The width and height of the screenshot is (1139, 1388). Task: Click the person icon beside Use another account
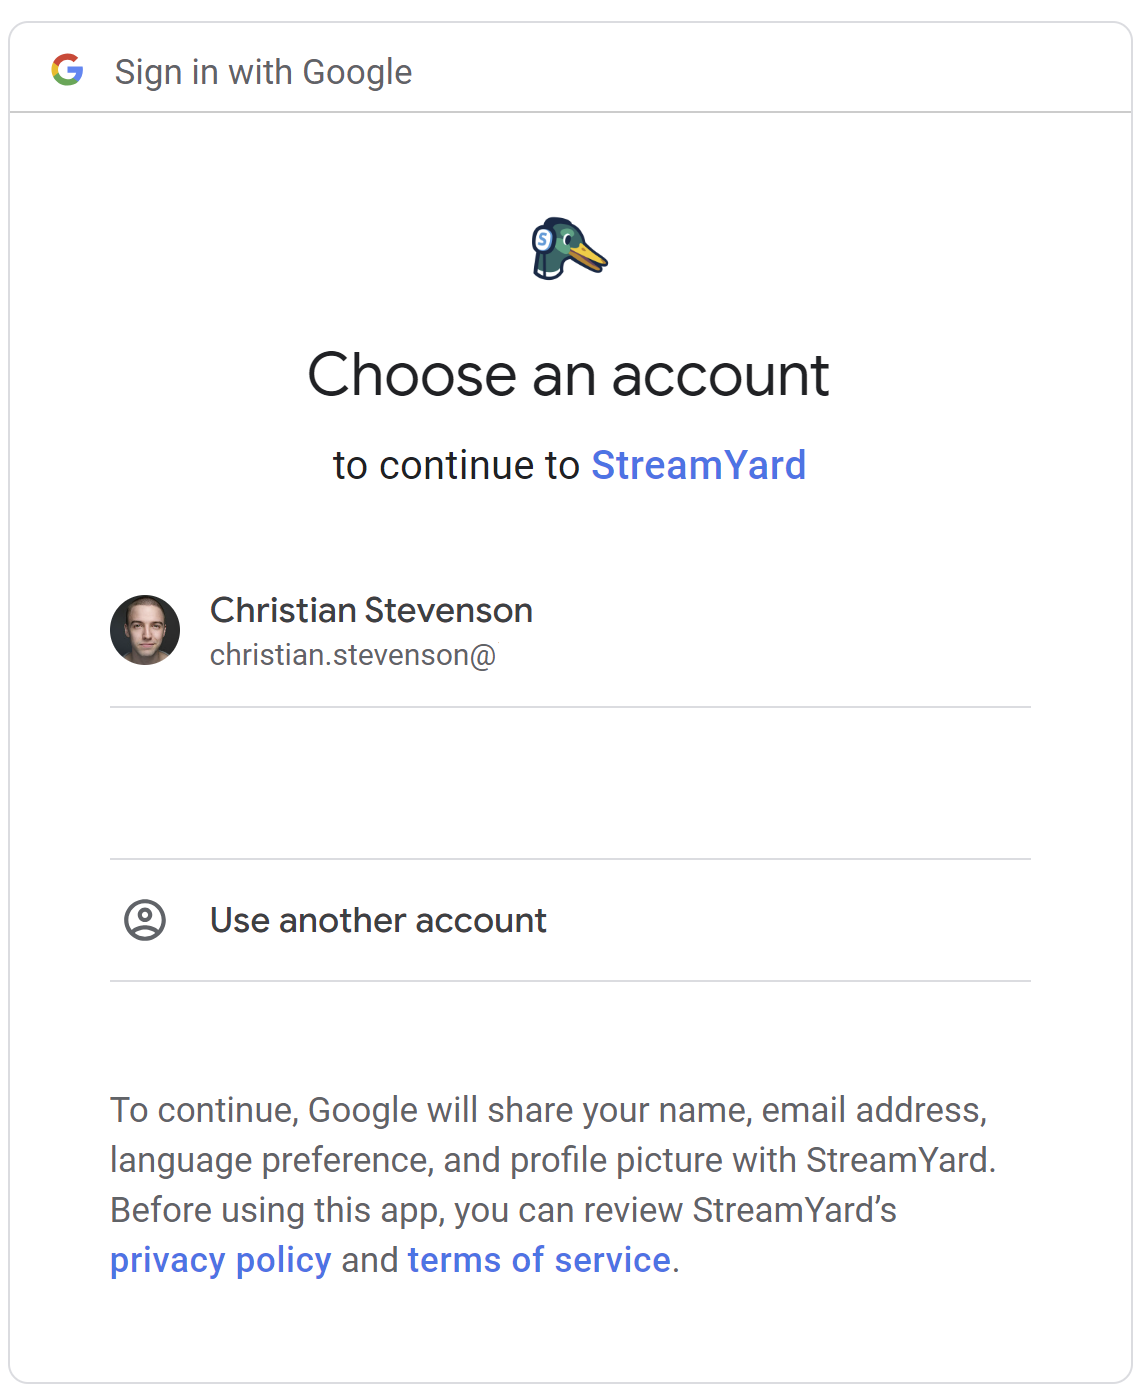pos(145,920)
